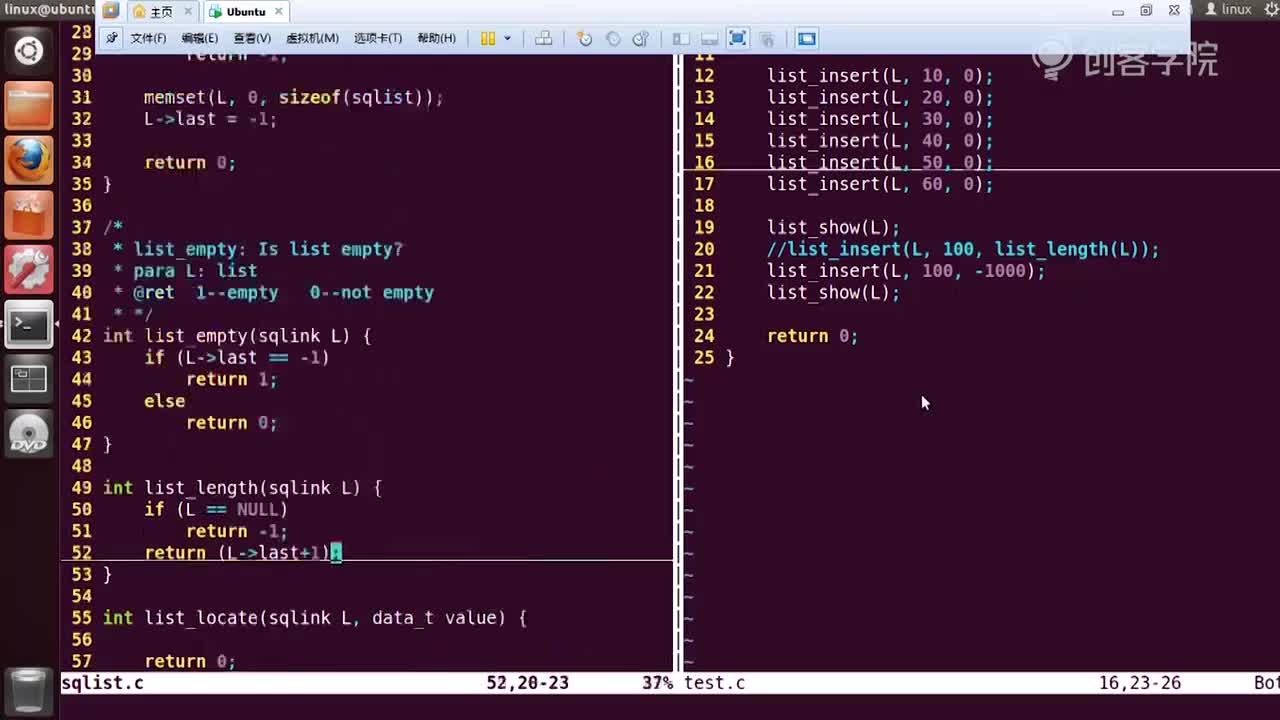Open System Settings from the dock
This screenshot has height=720, width=1280.
(29, 270)
